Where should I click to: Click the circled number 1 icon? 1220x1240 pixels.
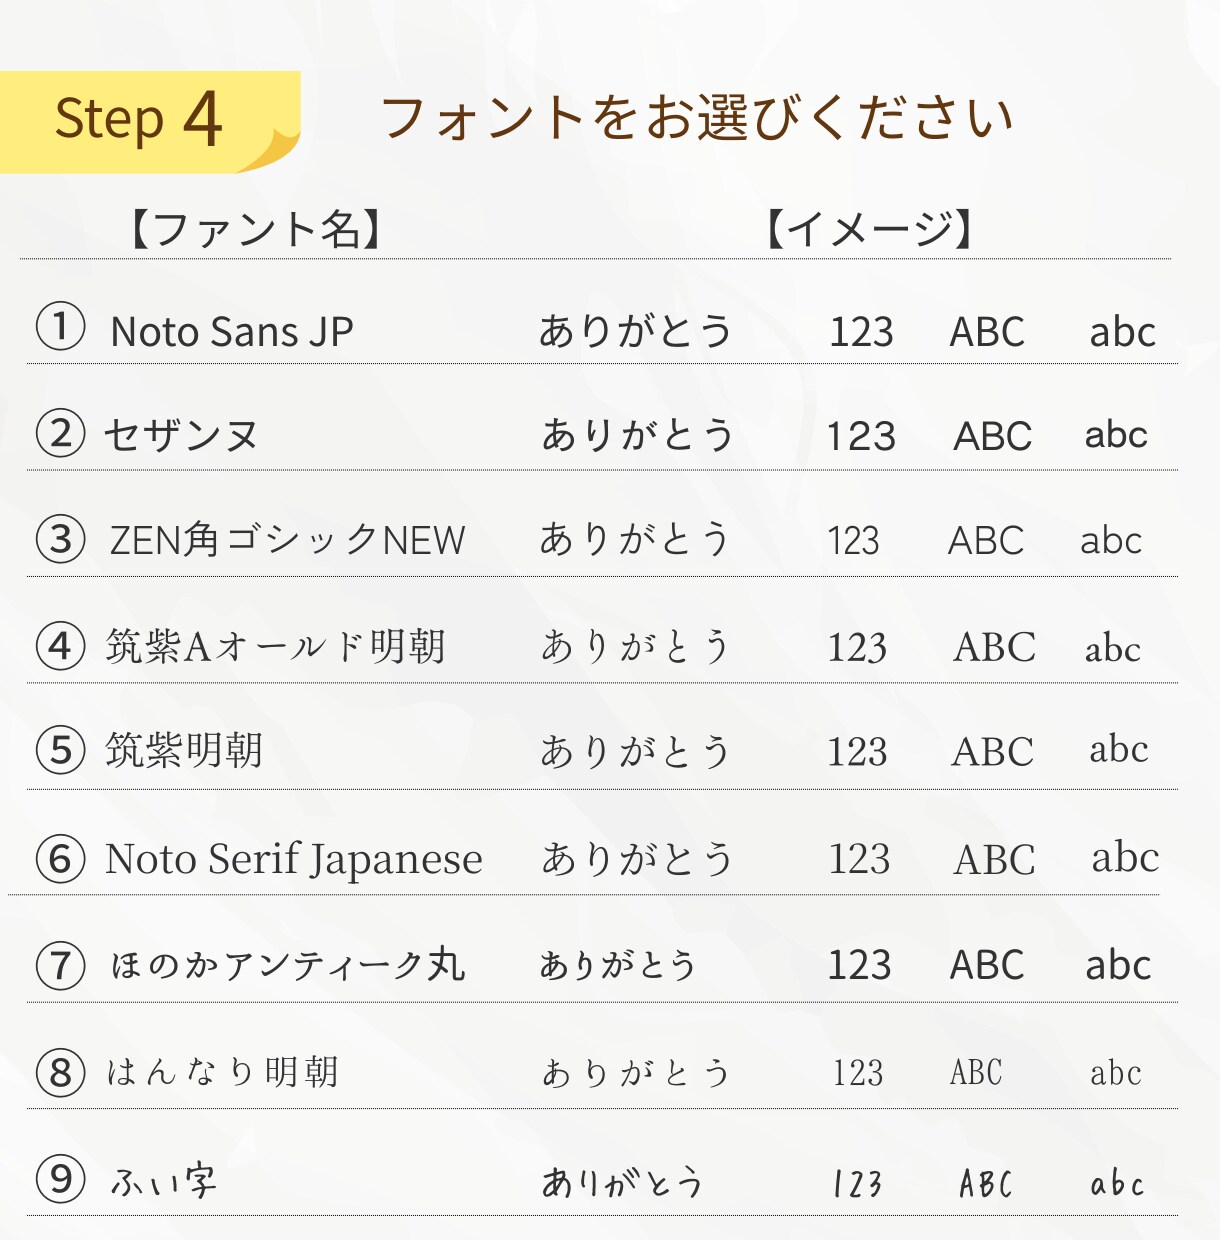60,327
